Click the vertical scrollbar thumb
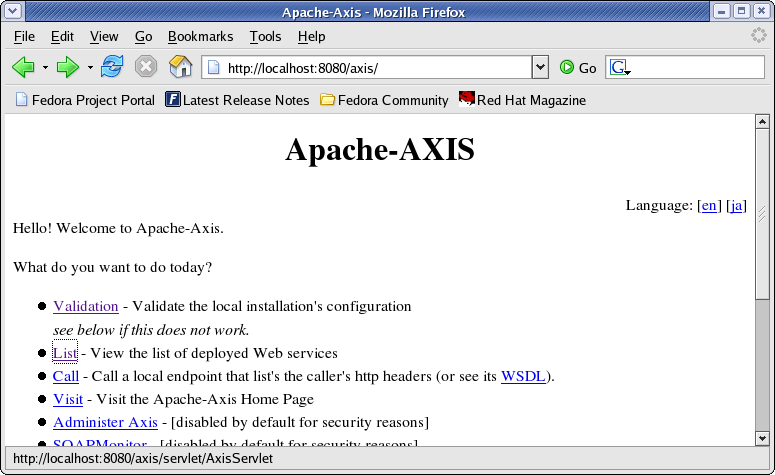 point(762,214)
